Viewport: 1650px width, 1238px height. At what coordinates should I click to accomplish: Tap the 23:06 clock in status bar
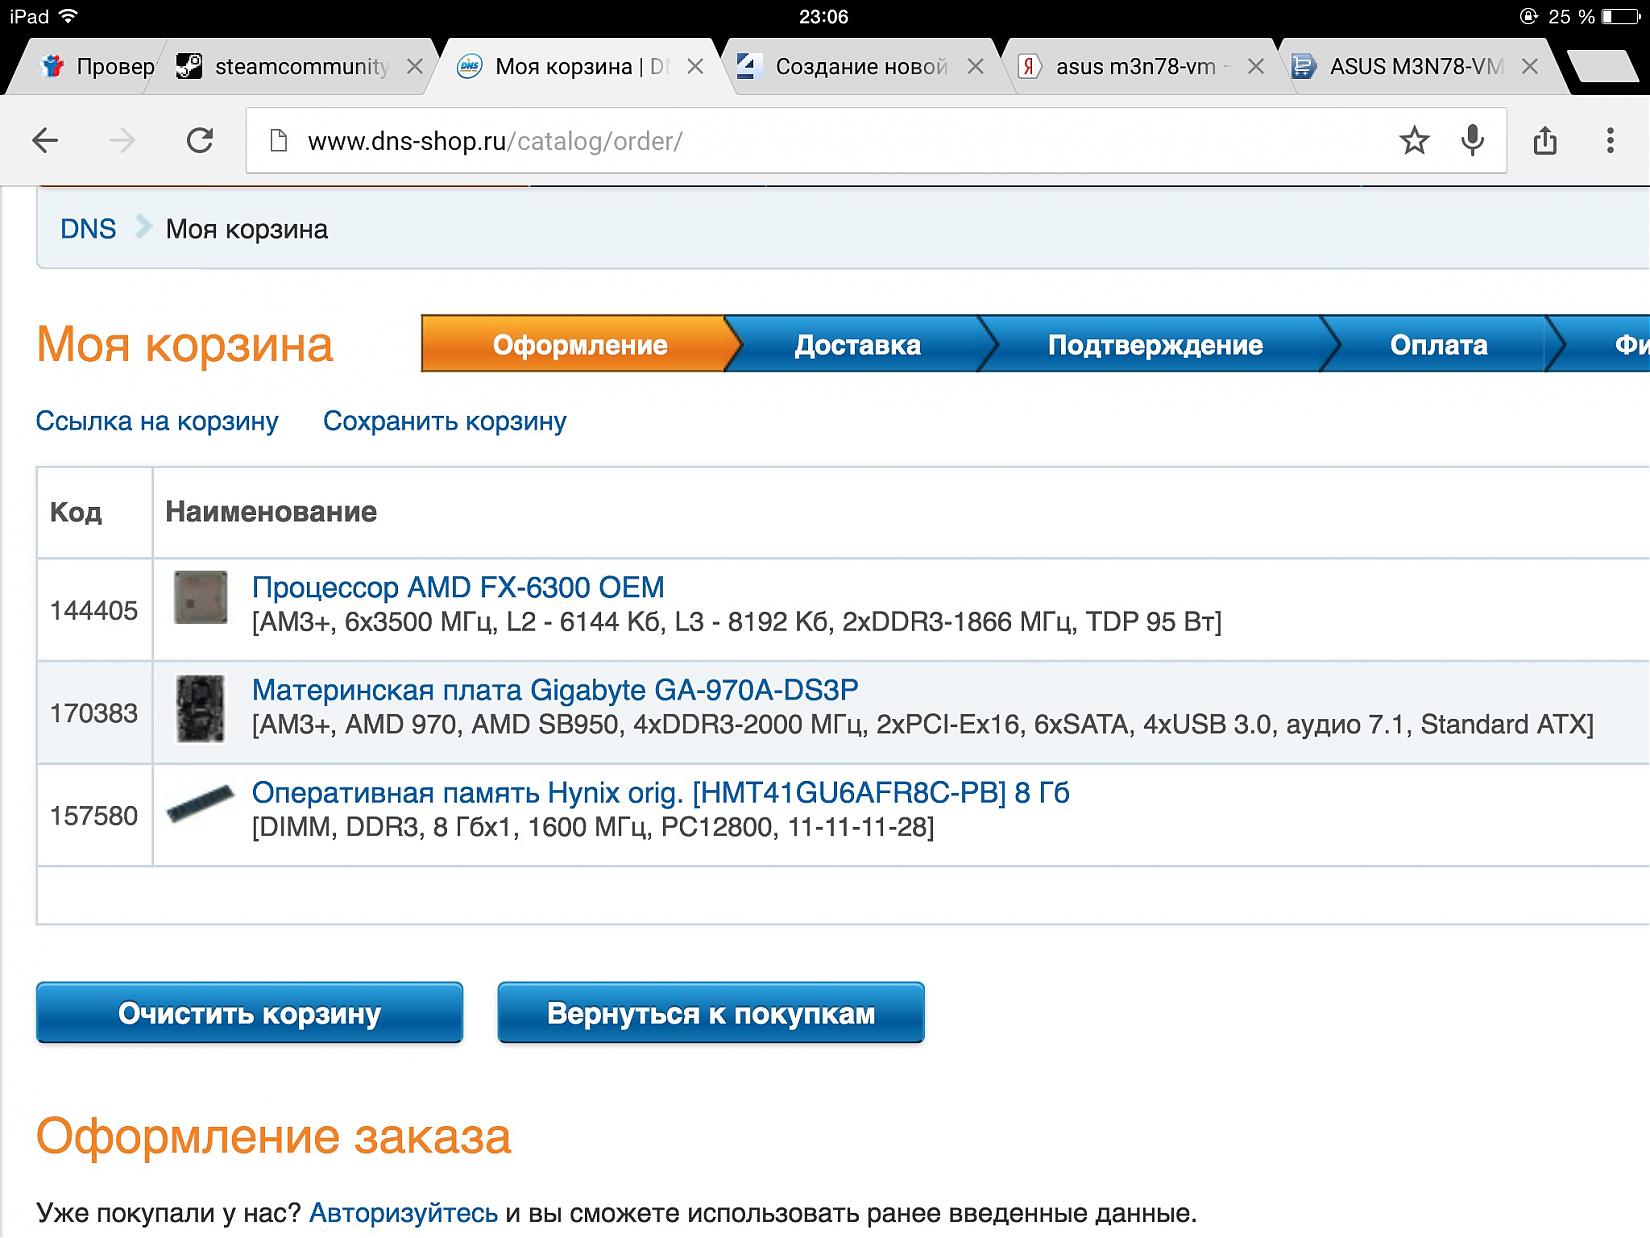[x=824, y=16]
